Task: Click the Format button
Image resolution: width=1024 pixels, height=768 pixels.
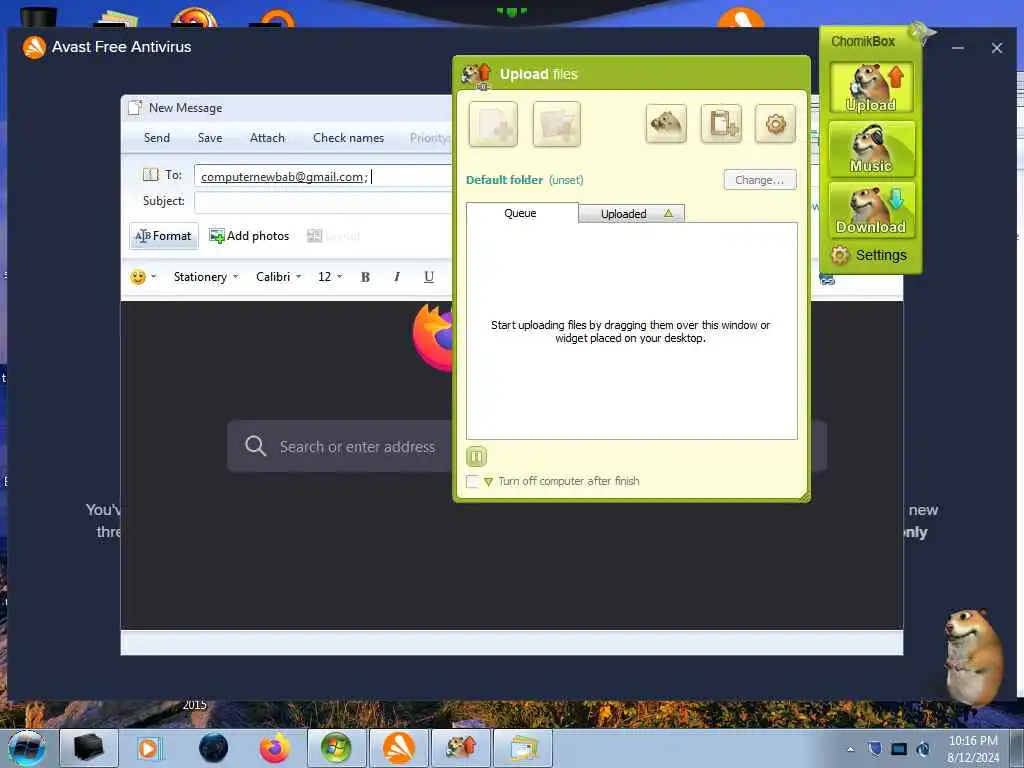Action: 163,236
